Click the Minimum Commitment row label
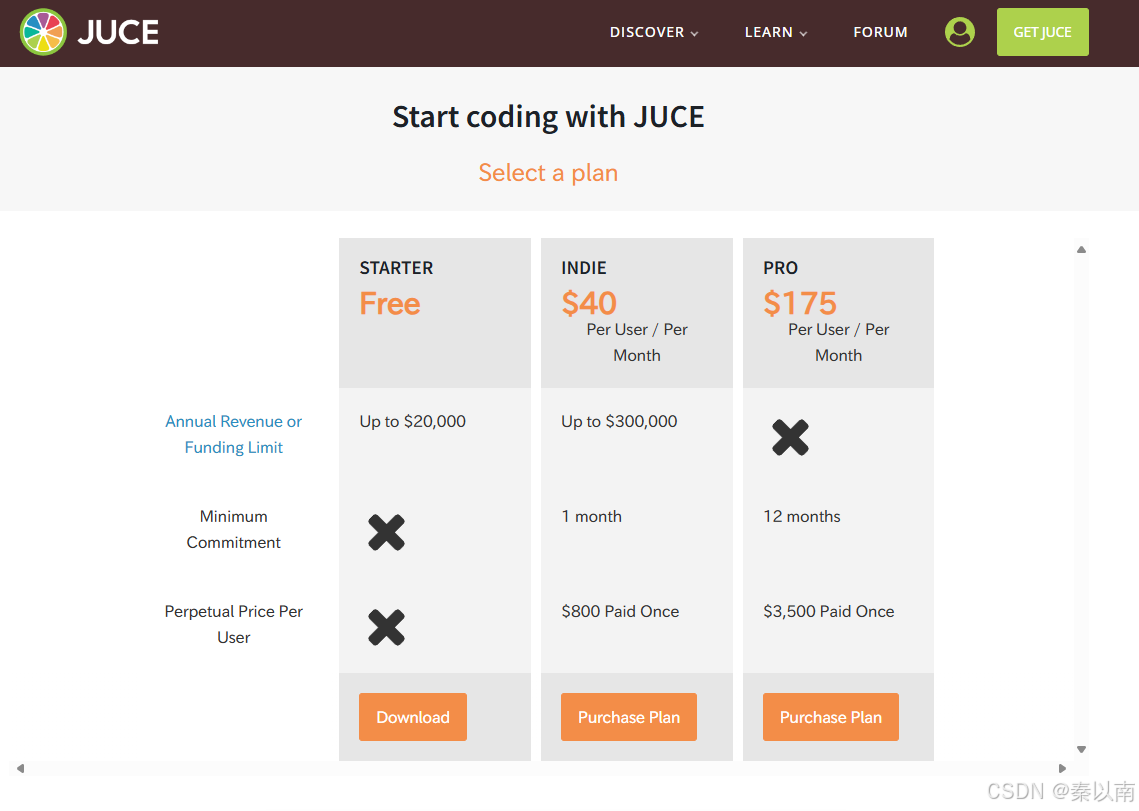The image size is (1139, 811). (233, 530)
